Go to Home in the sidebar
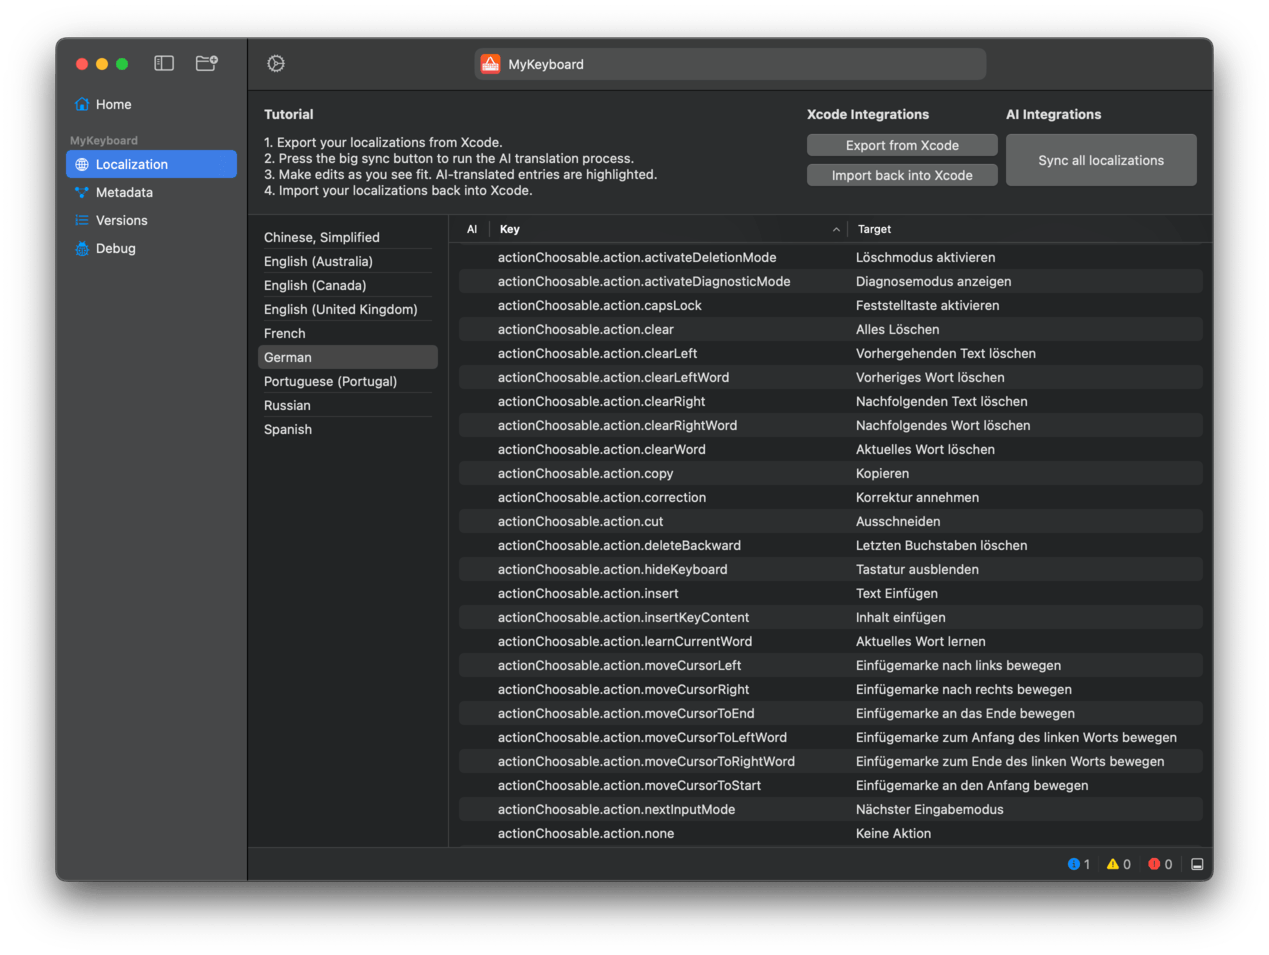The height and width of the screenshot is (955, 1269). [x=113, y=104]
